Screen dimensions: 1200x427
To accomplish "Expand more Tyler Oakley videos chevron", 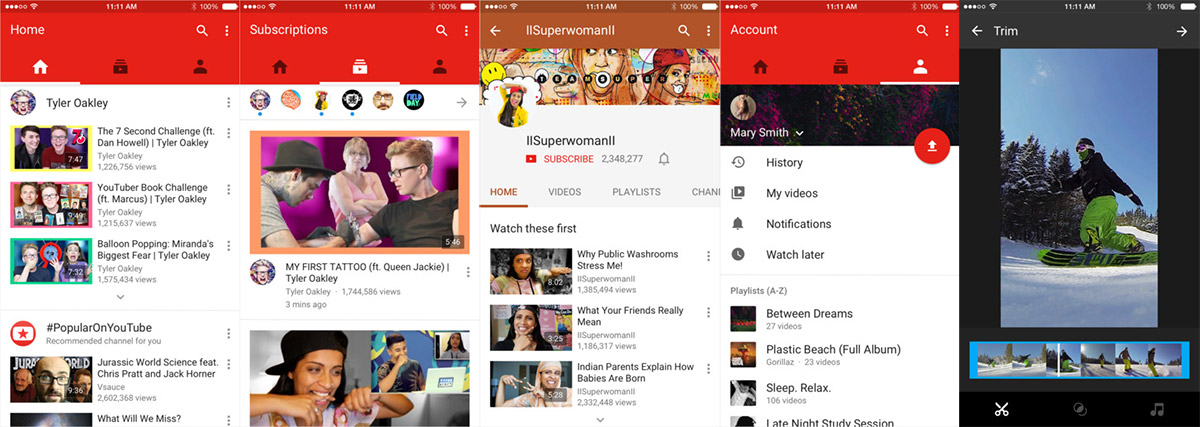I will (x=120, y=297).
